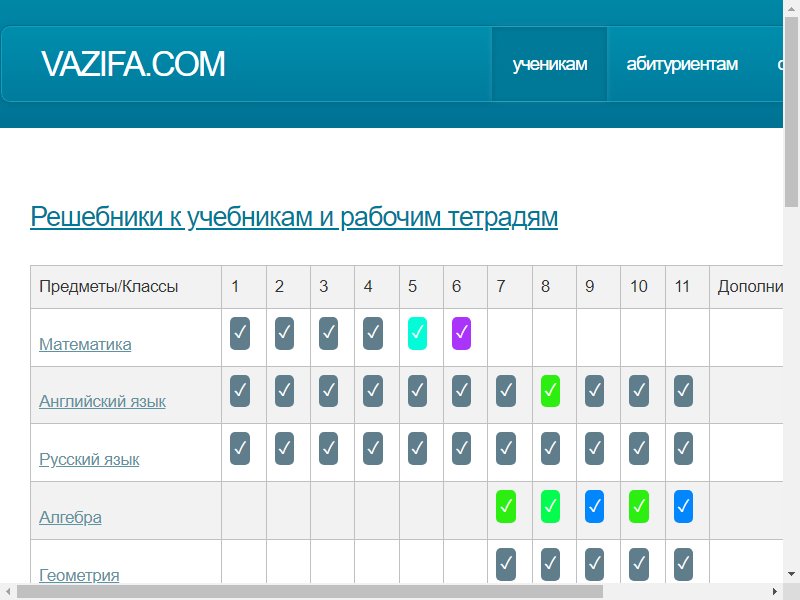Open the Математика subject link
The height and width of the screenshot is (600, 800).
coord(85,344)
